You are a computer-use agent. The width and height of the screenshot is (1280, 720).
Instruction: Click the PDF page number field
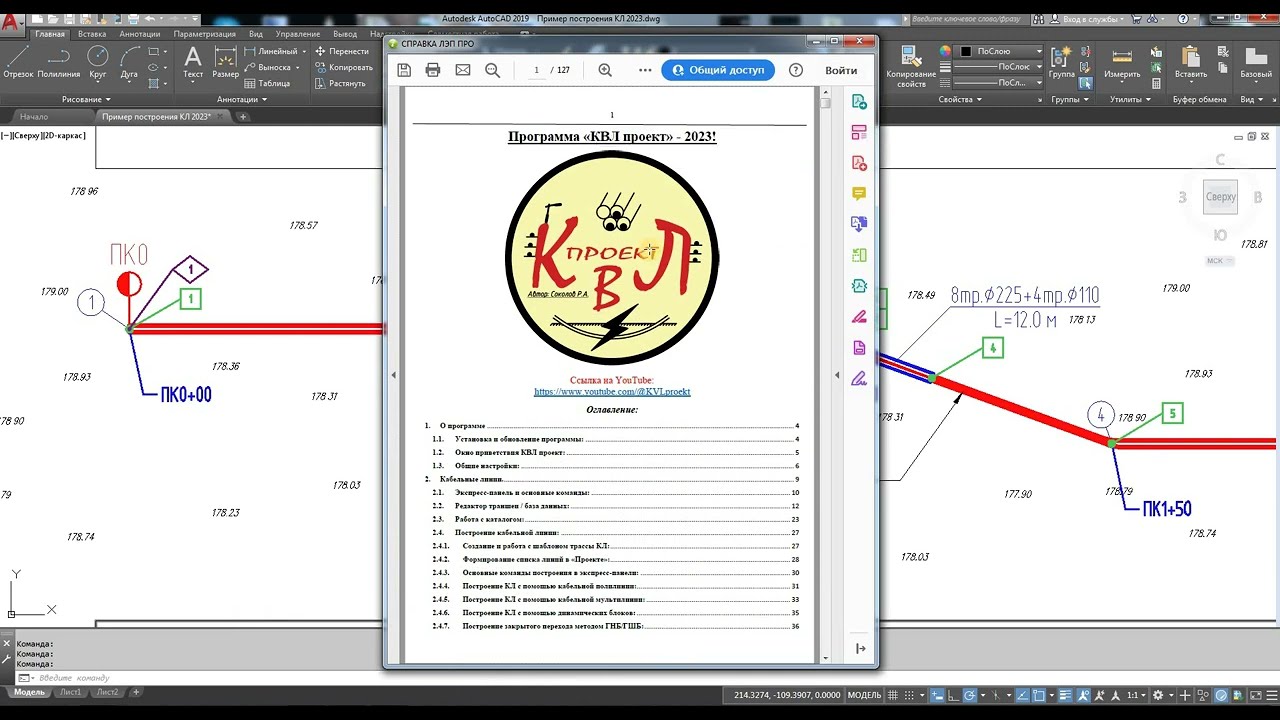pyautogui.click(x=537, y=70)
